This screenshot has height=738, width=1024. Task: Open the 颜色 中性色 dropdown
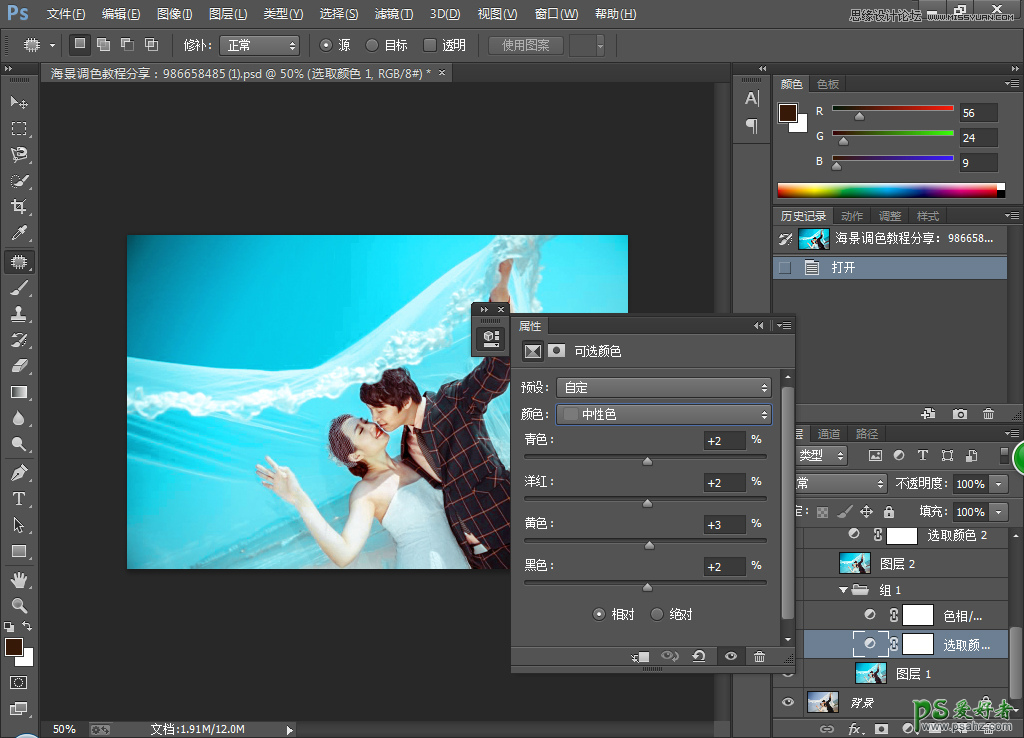[664, 414]
